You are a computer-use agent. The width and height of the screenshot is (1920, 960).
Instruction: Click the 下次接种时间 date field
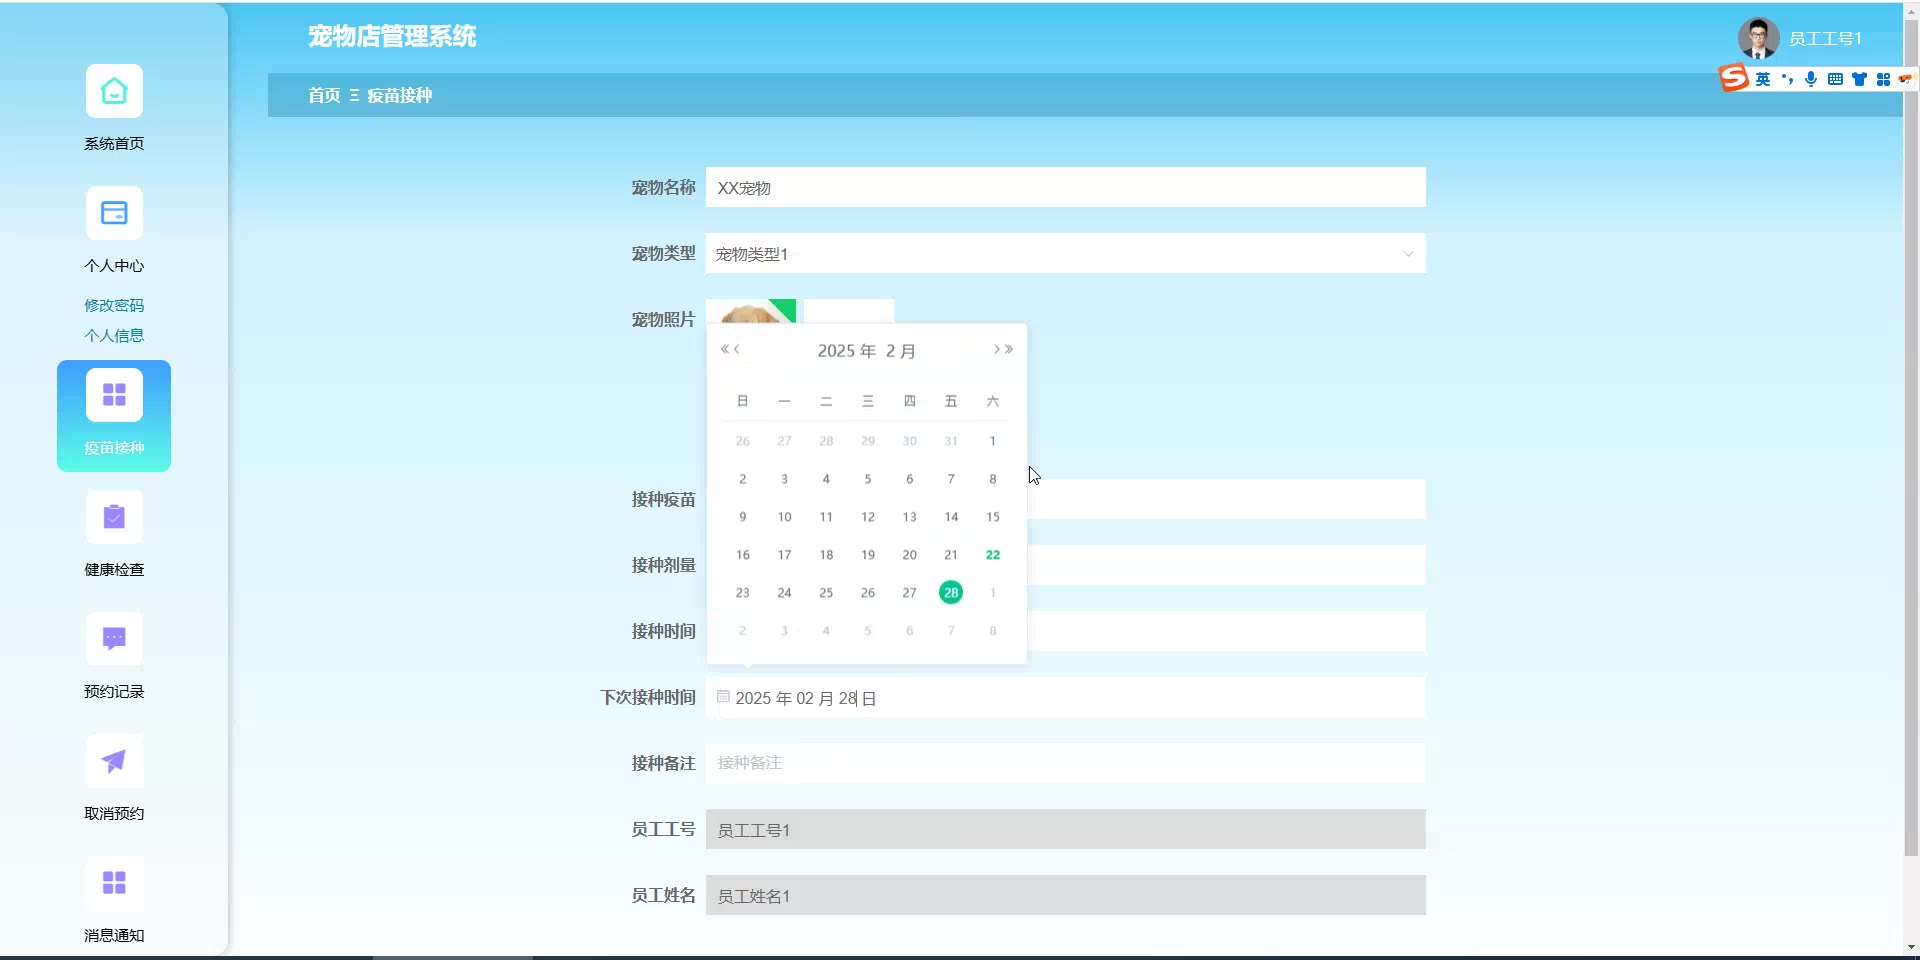(1065, 698)
